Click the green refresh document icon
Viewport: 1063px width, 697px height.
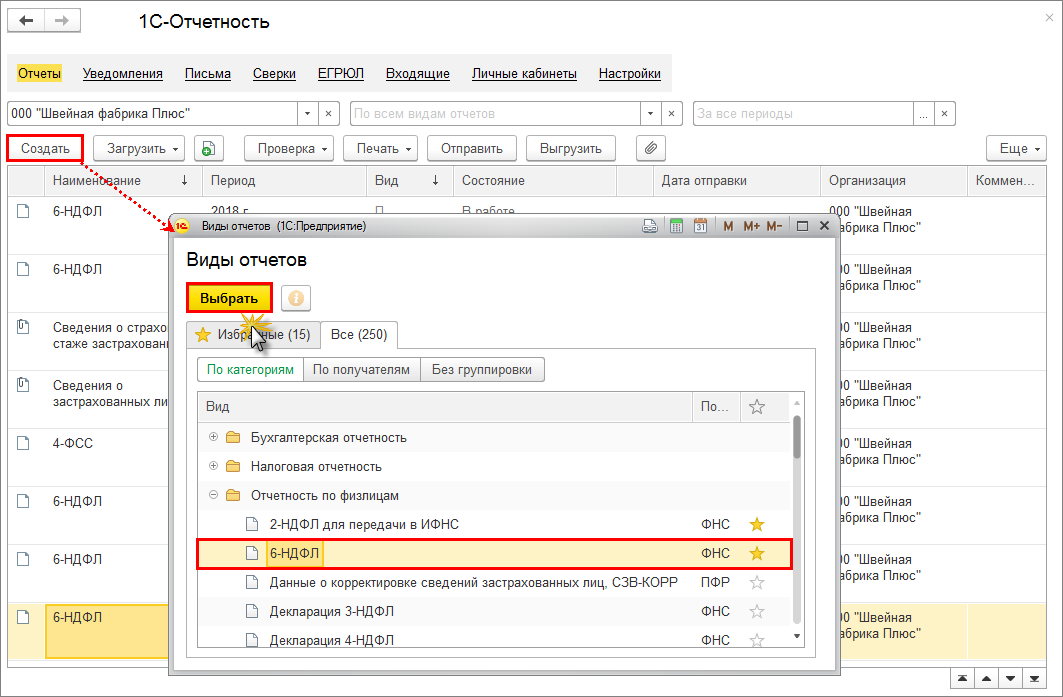click(207, 149)
